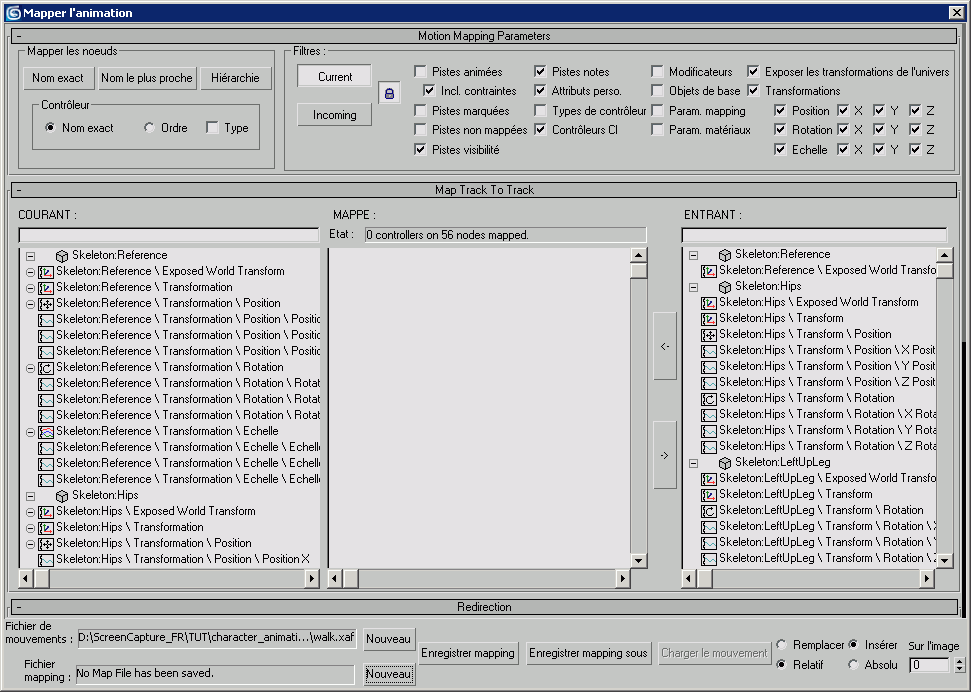Screen dimensions: 971x692
Task: Click the ENTRANT search field
Action: (814, 235)
